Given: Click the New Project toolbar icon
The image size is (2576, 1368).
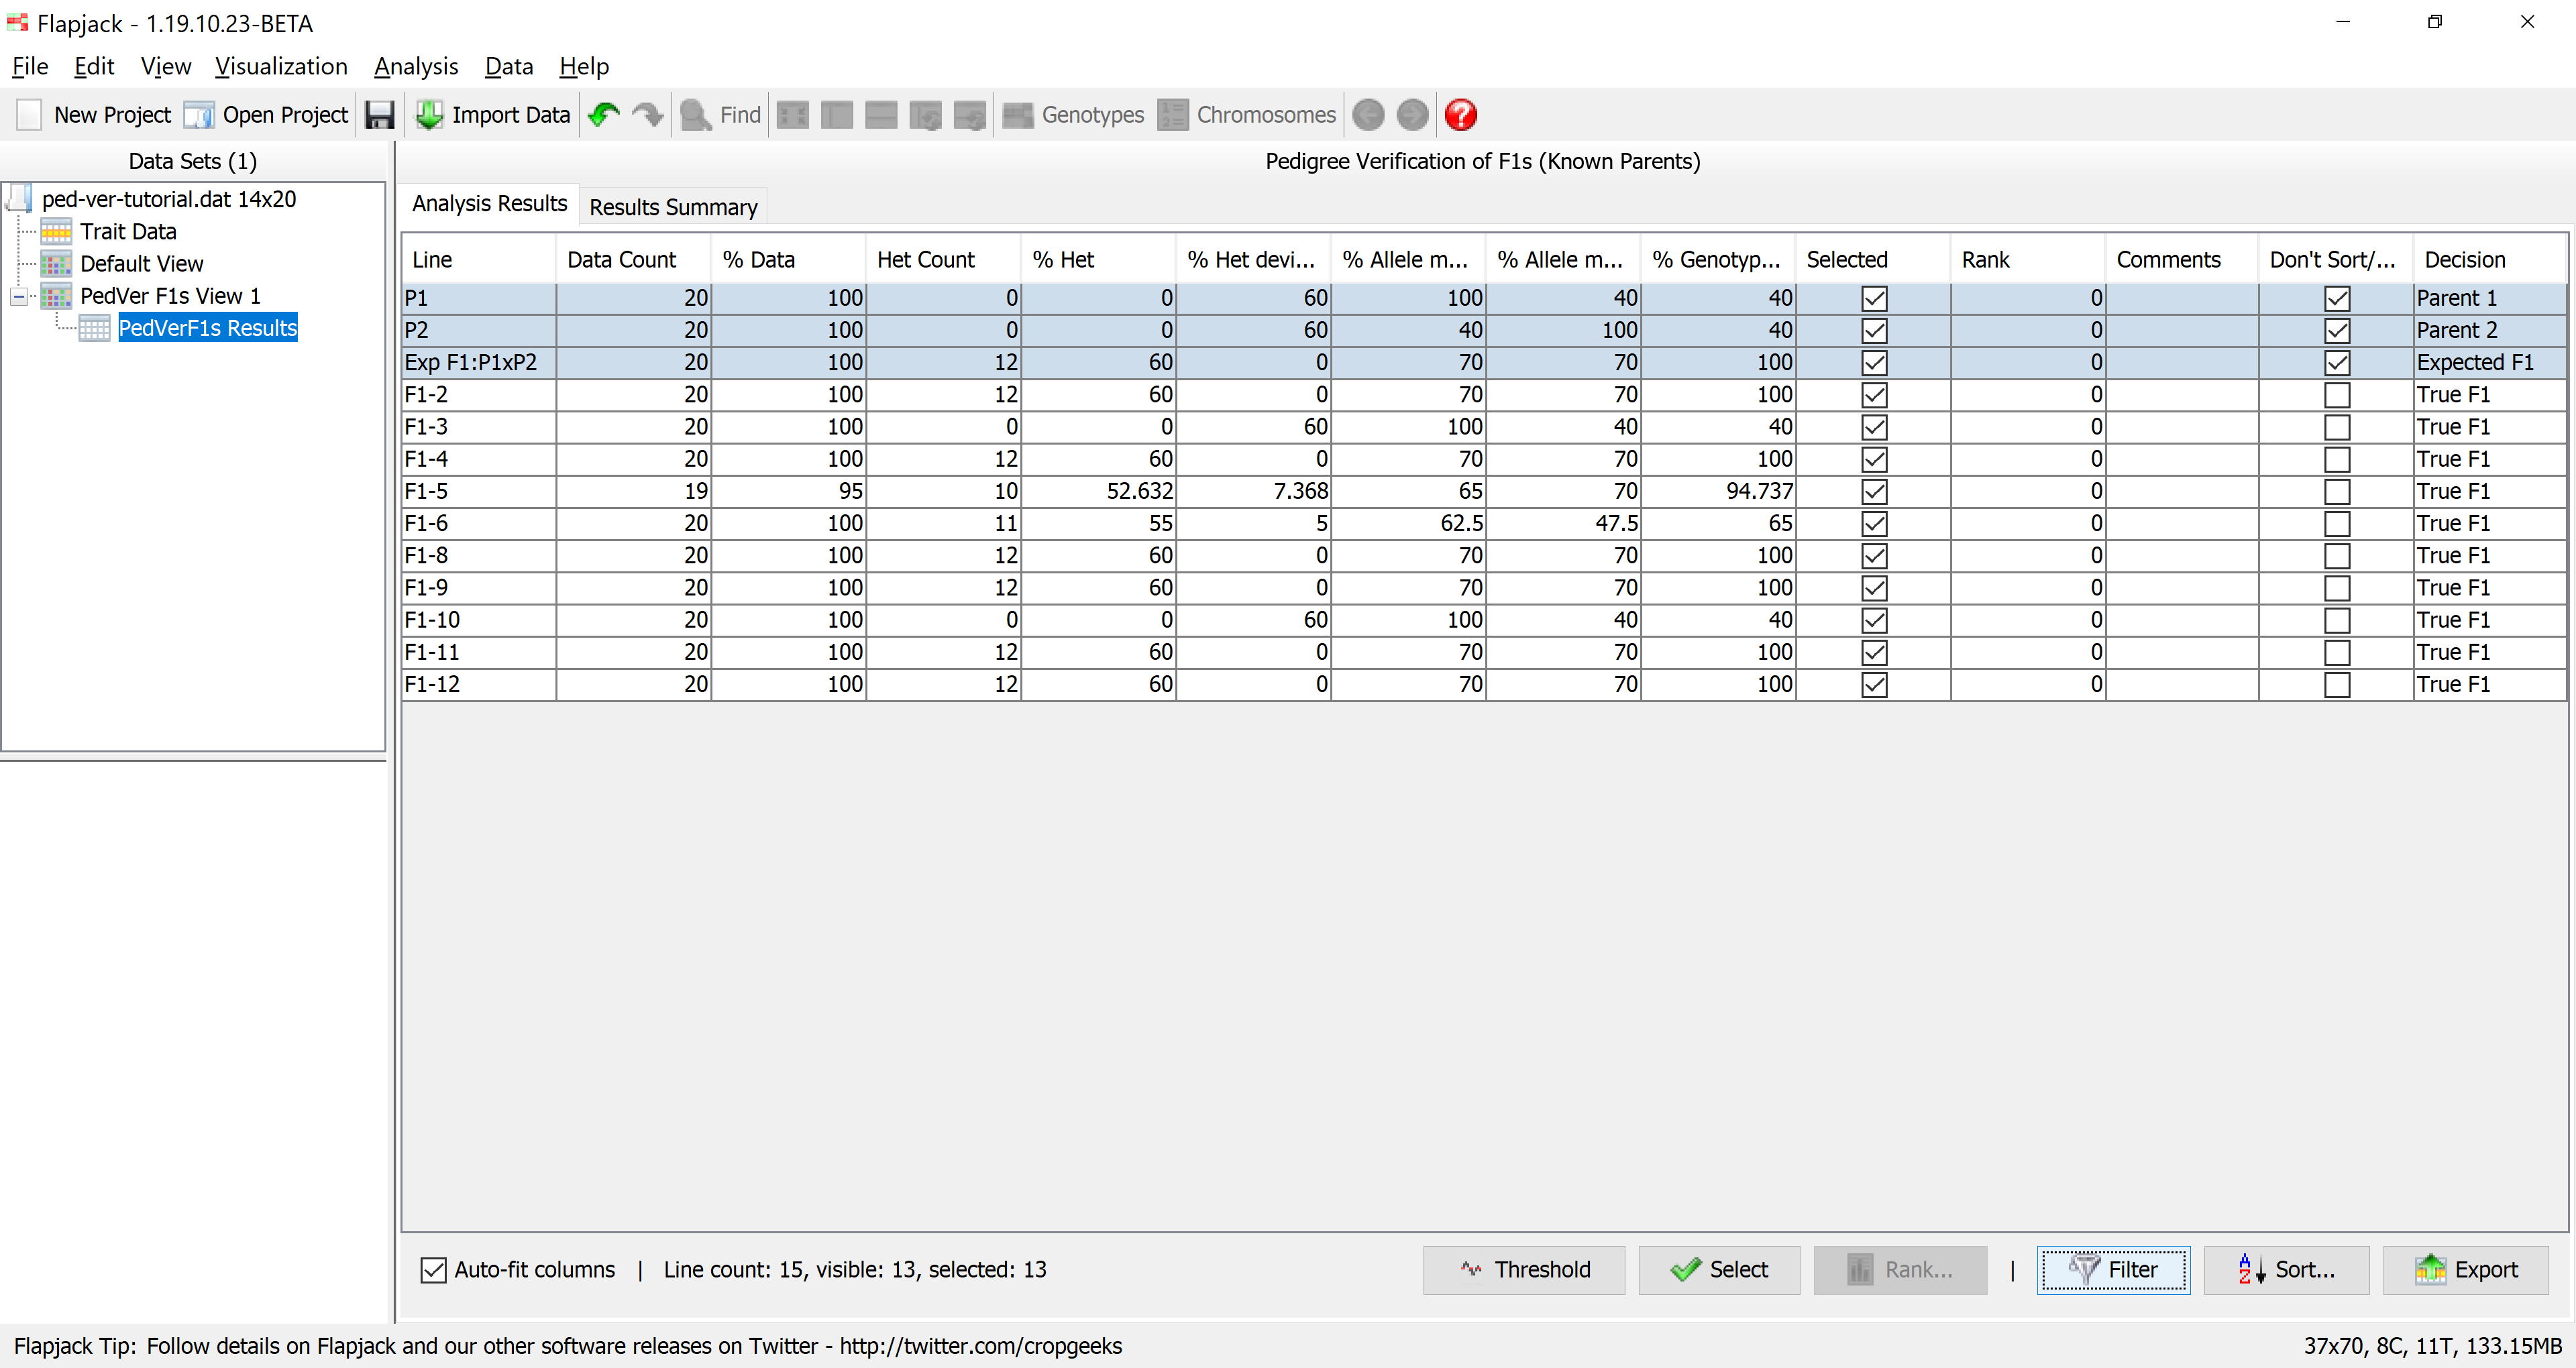Looking at the screenshot, I should pos(30,115).
